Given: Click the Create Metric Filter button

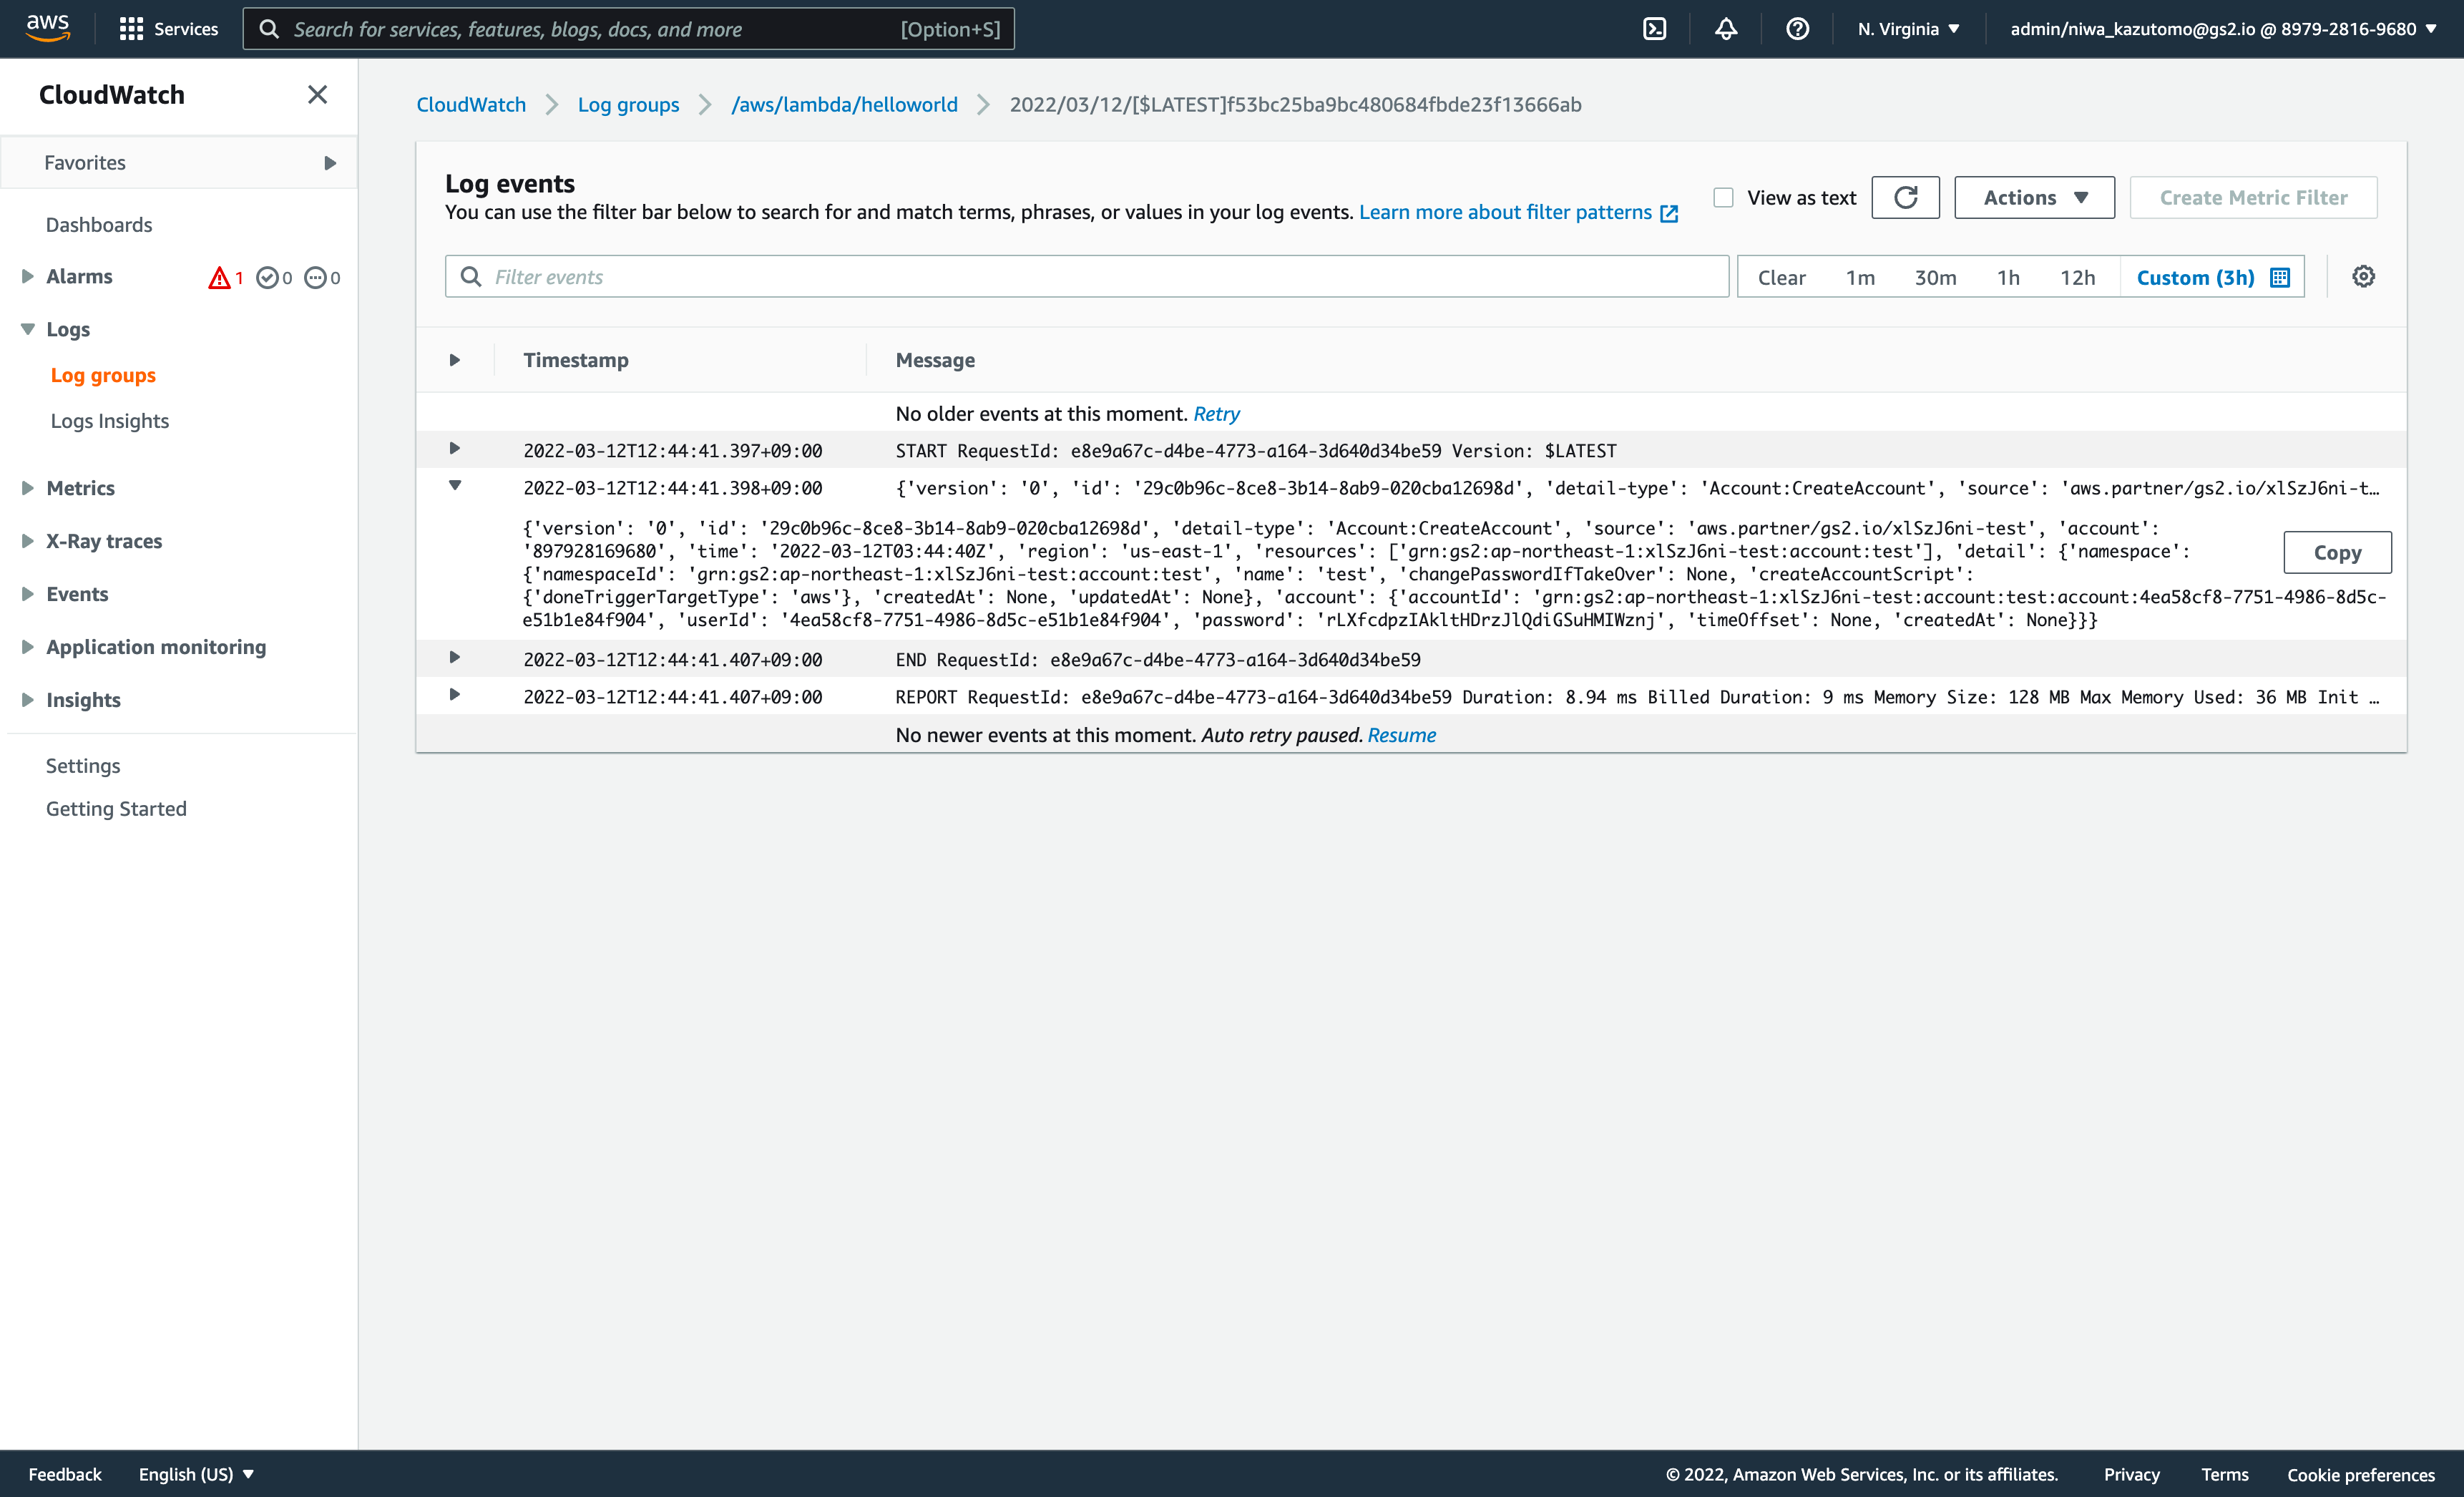Looking at the screenshot, I should tap(2253, 198).
